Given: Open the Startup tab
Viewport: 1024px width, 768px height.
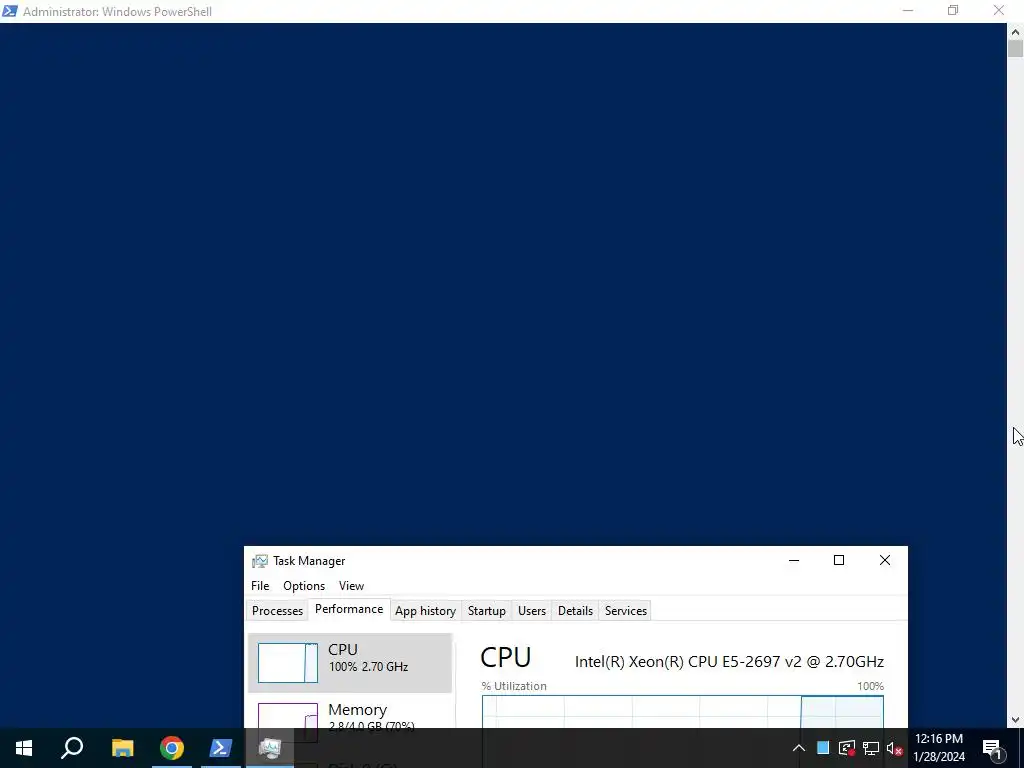Looking at the screenshot, I should coord(487,611).
